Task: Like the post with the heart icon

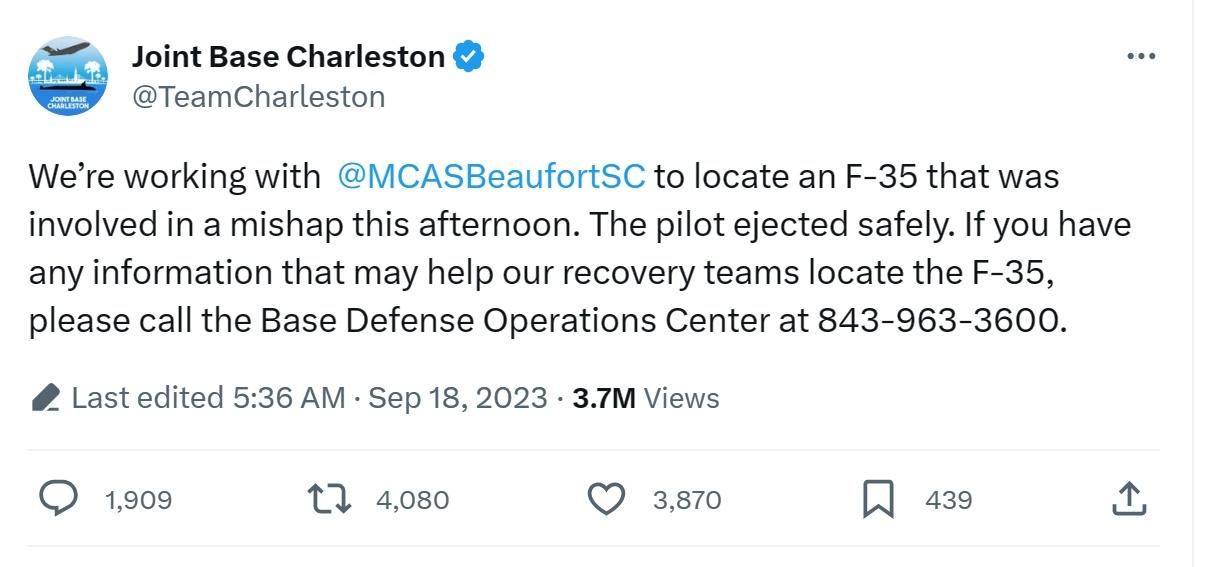Action: click(x=606, y=499)
